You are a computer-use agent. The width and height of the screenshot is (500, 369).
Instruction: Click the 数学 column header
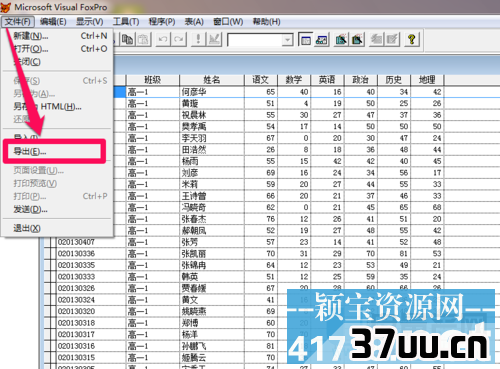pos(294,80)
